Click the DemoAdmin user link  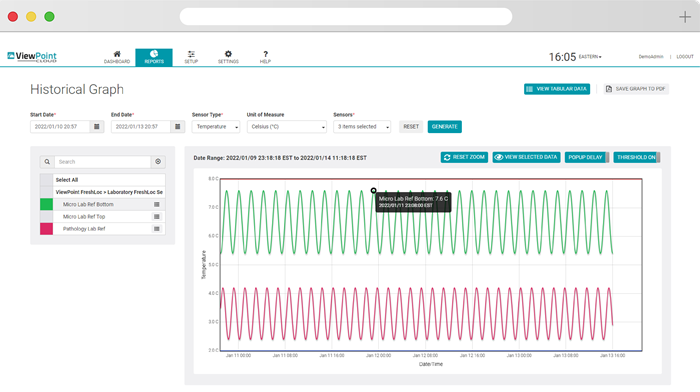(650, 57)
